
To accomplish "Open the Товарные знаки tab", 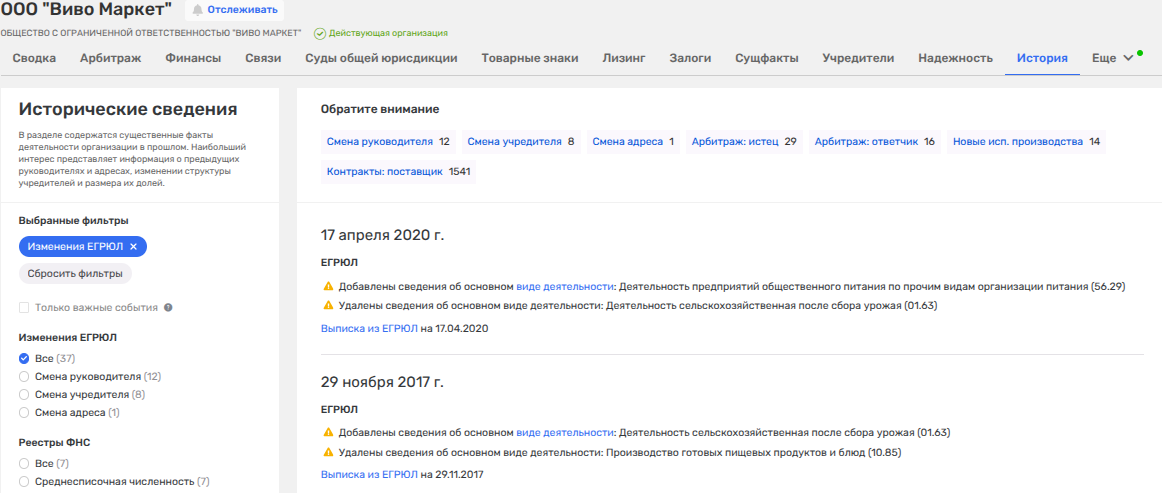I will (x=529, y=58).
